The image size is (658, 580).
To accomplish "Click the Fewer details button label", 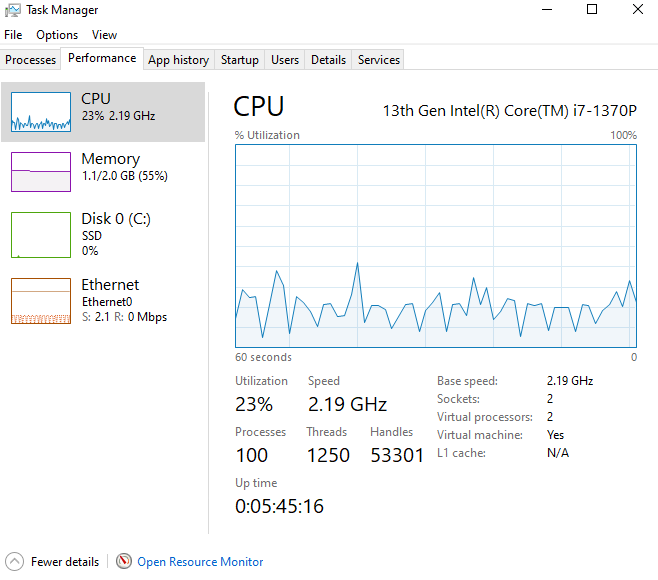I will (65, 562).
